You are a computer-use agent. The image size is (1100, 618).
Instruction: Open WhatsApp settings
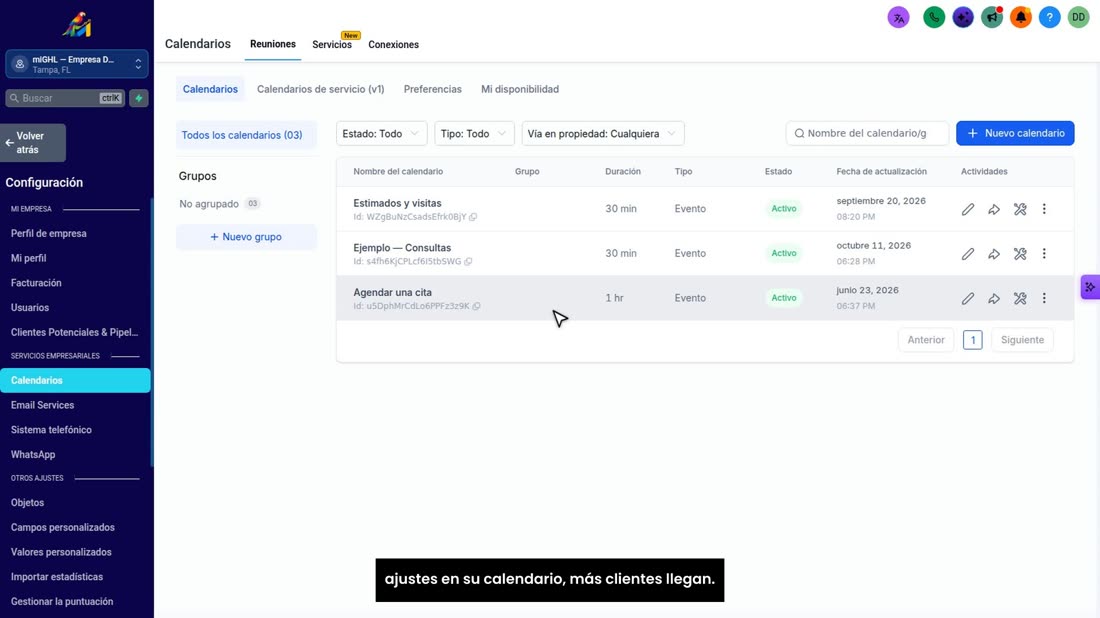pyautogui.click(x=33, y=455)
